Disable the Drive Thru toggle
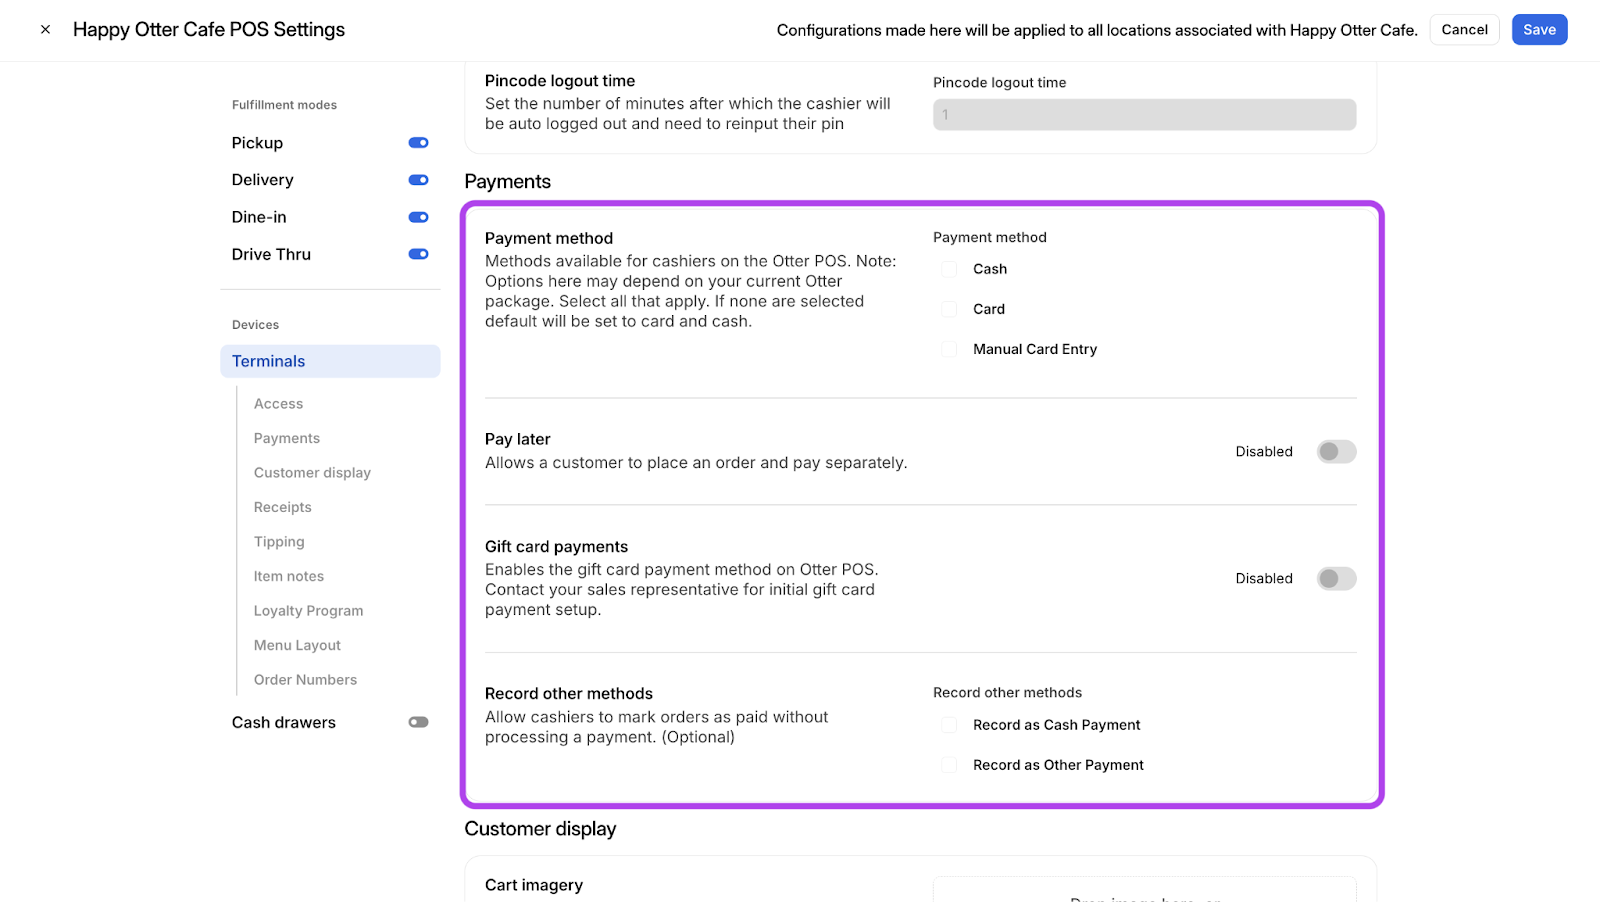The height and width of the screenshot is (902, 1600). [418, 254]
